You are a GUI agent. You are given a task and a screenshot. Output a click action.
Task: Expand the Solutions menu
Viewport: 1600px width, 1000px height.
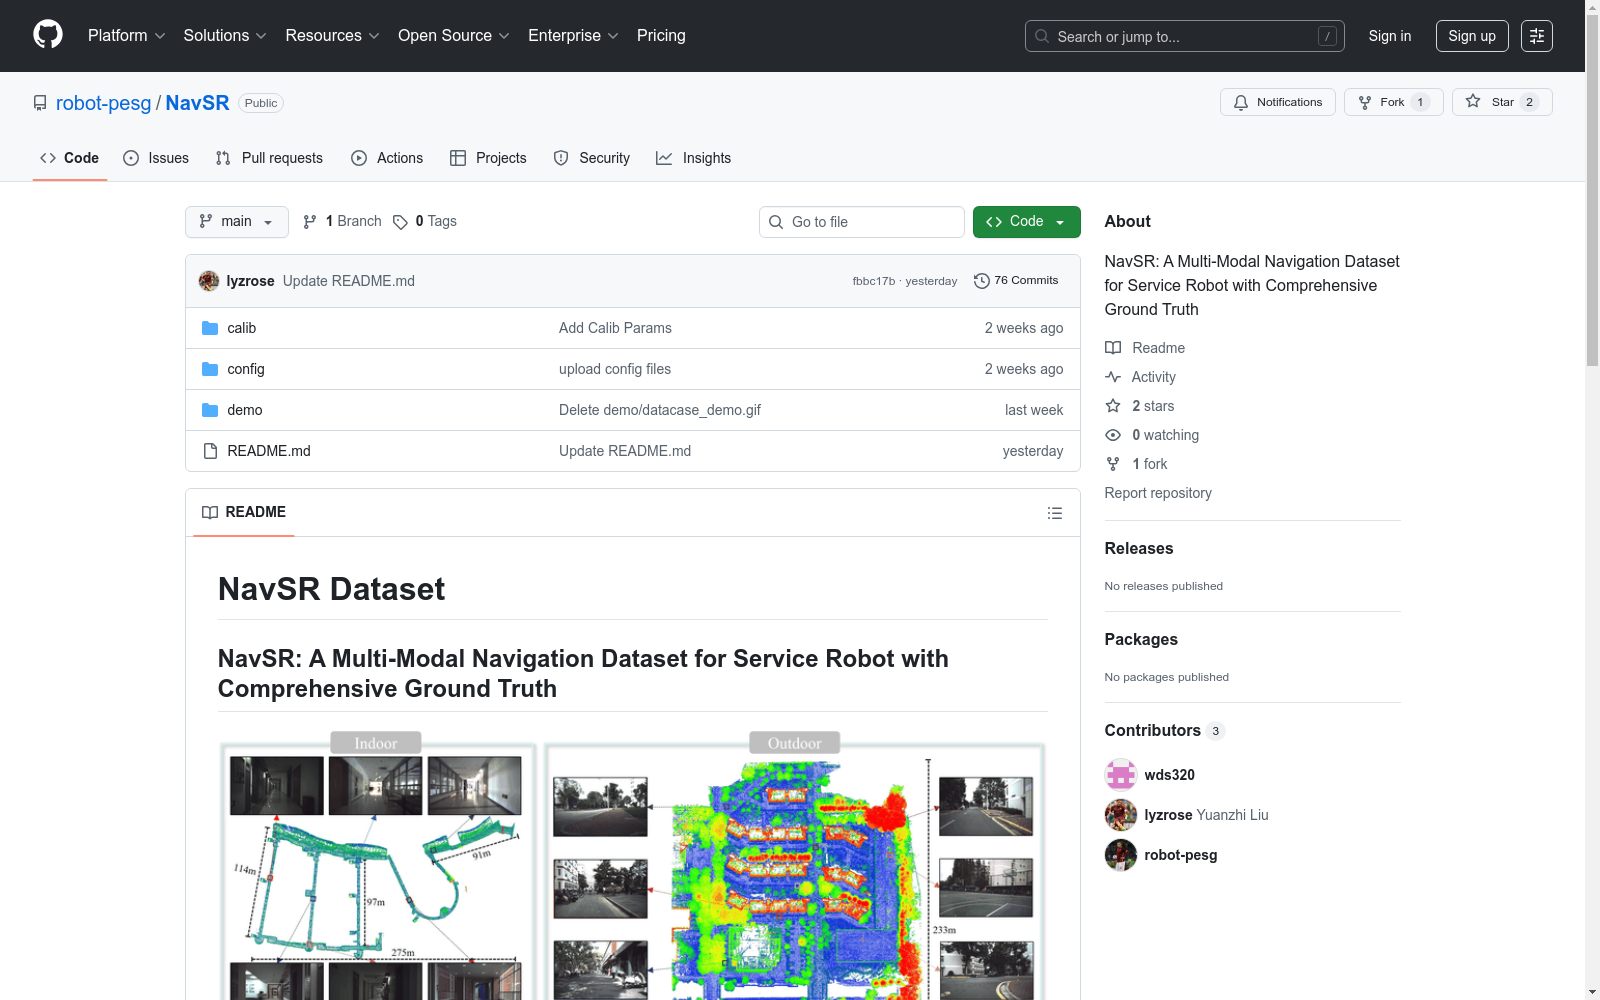coord(225,35)
